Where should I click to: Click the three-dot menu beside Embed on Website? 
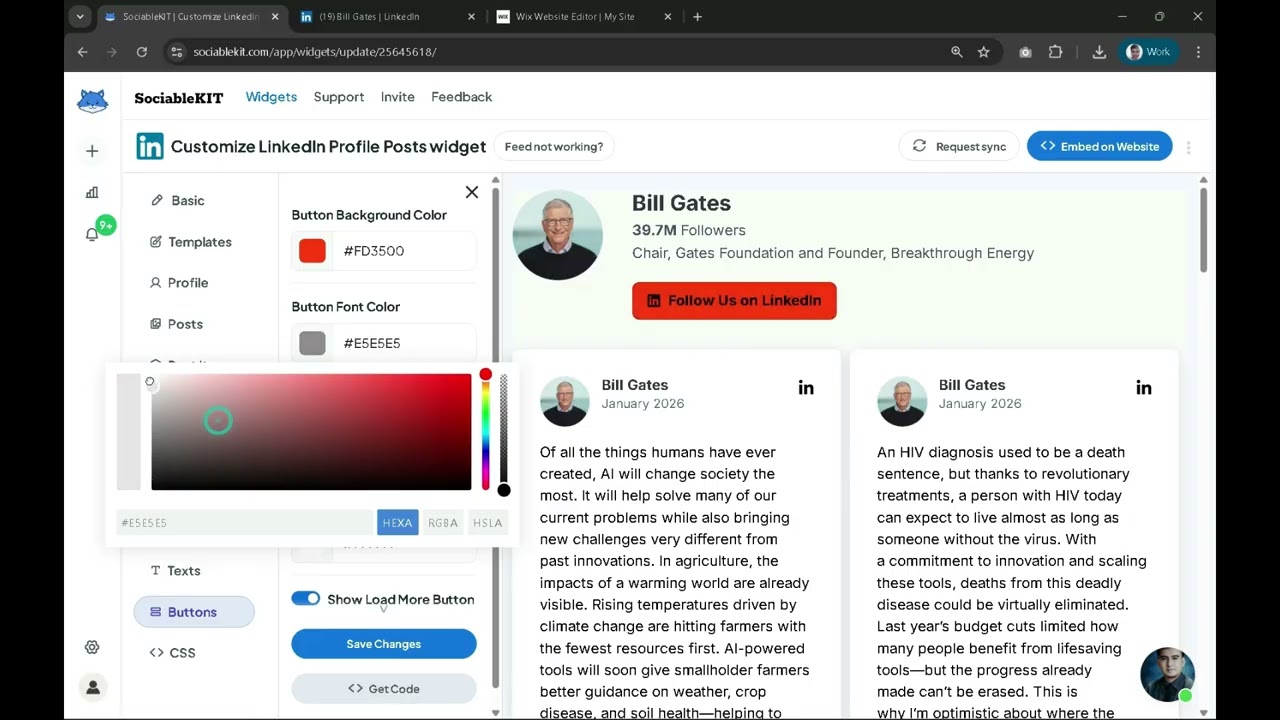[1188, 147]
